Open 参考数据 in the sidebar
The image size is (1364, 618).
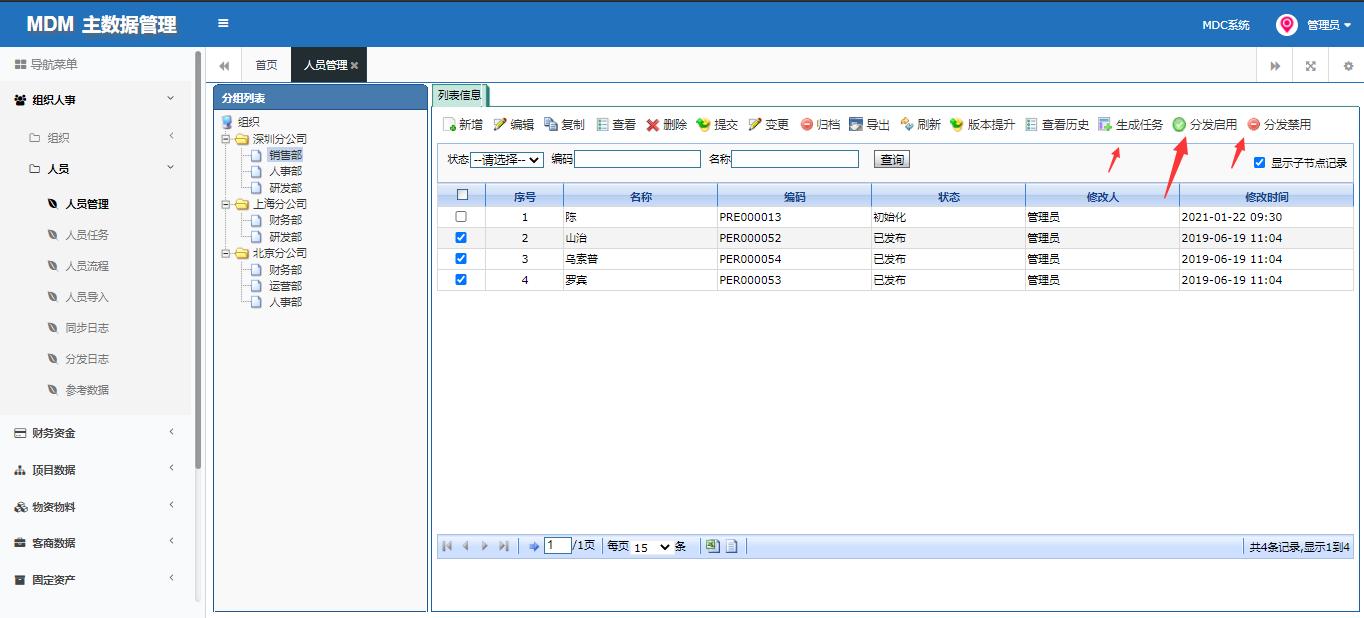coord(87,390)
